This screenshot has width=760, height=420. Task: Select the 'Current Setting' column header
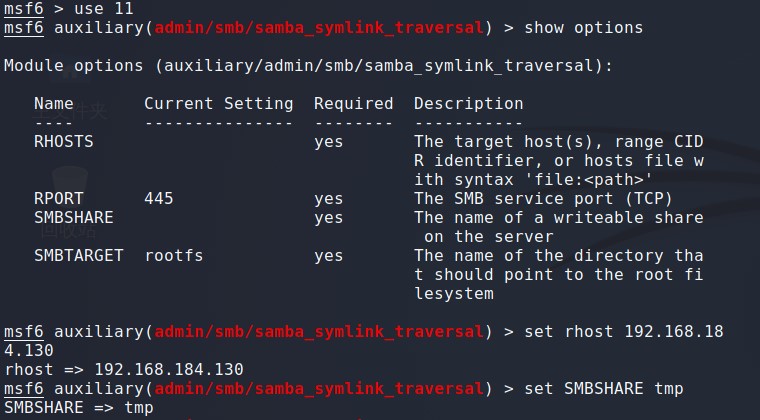pos(218,104)
